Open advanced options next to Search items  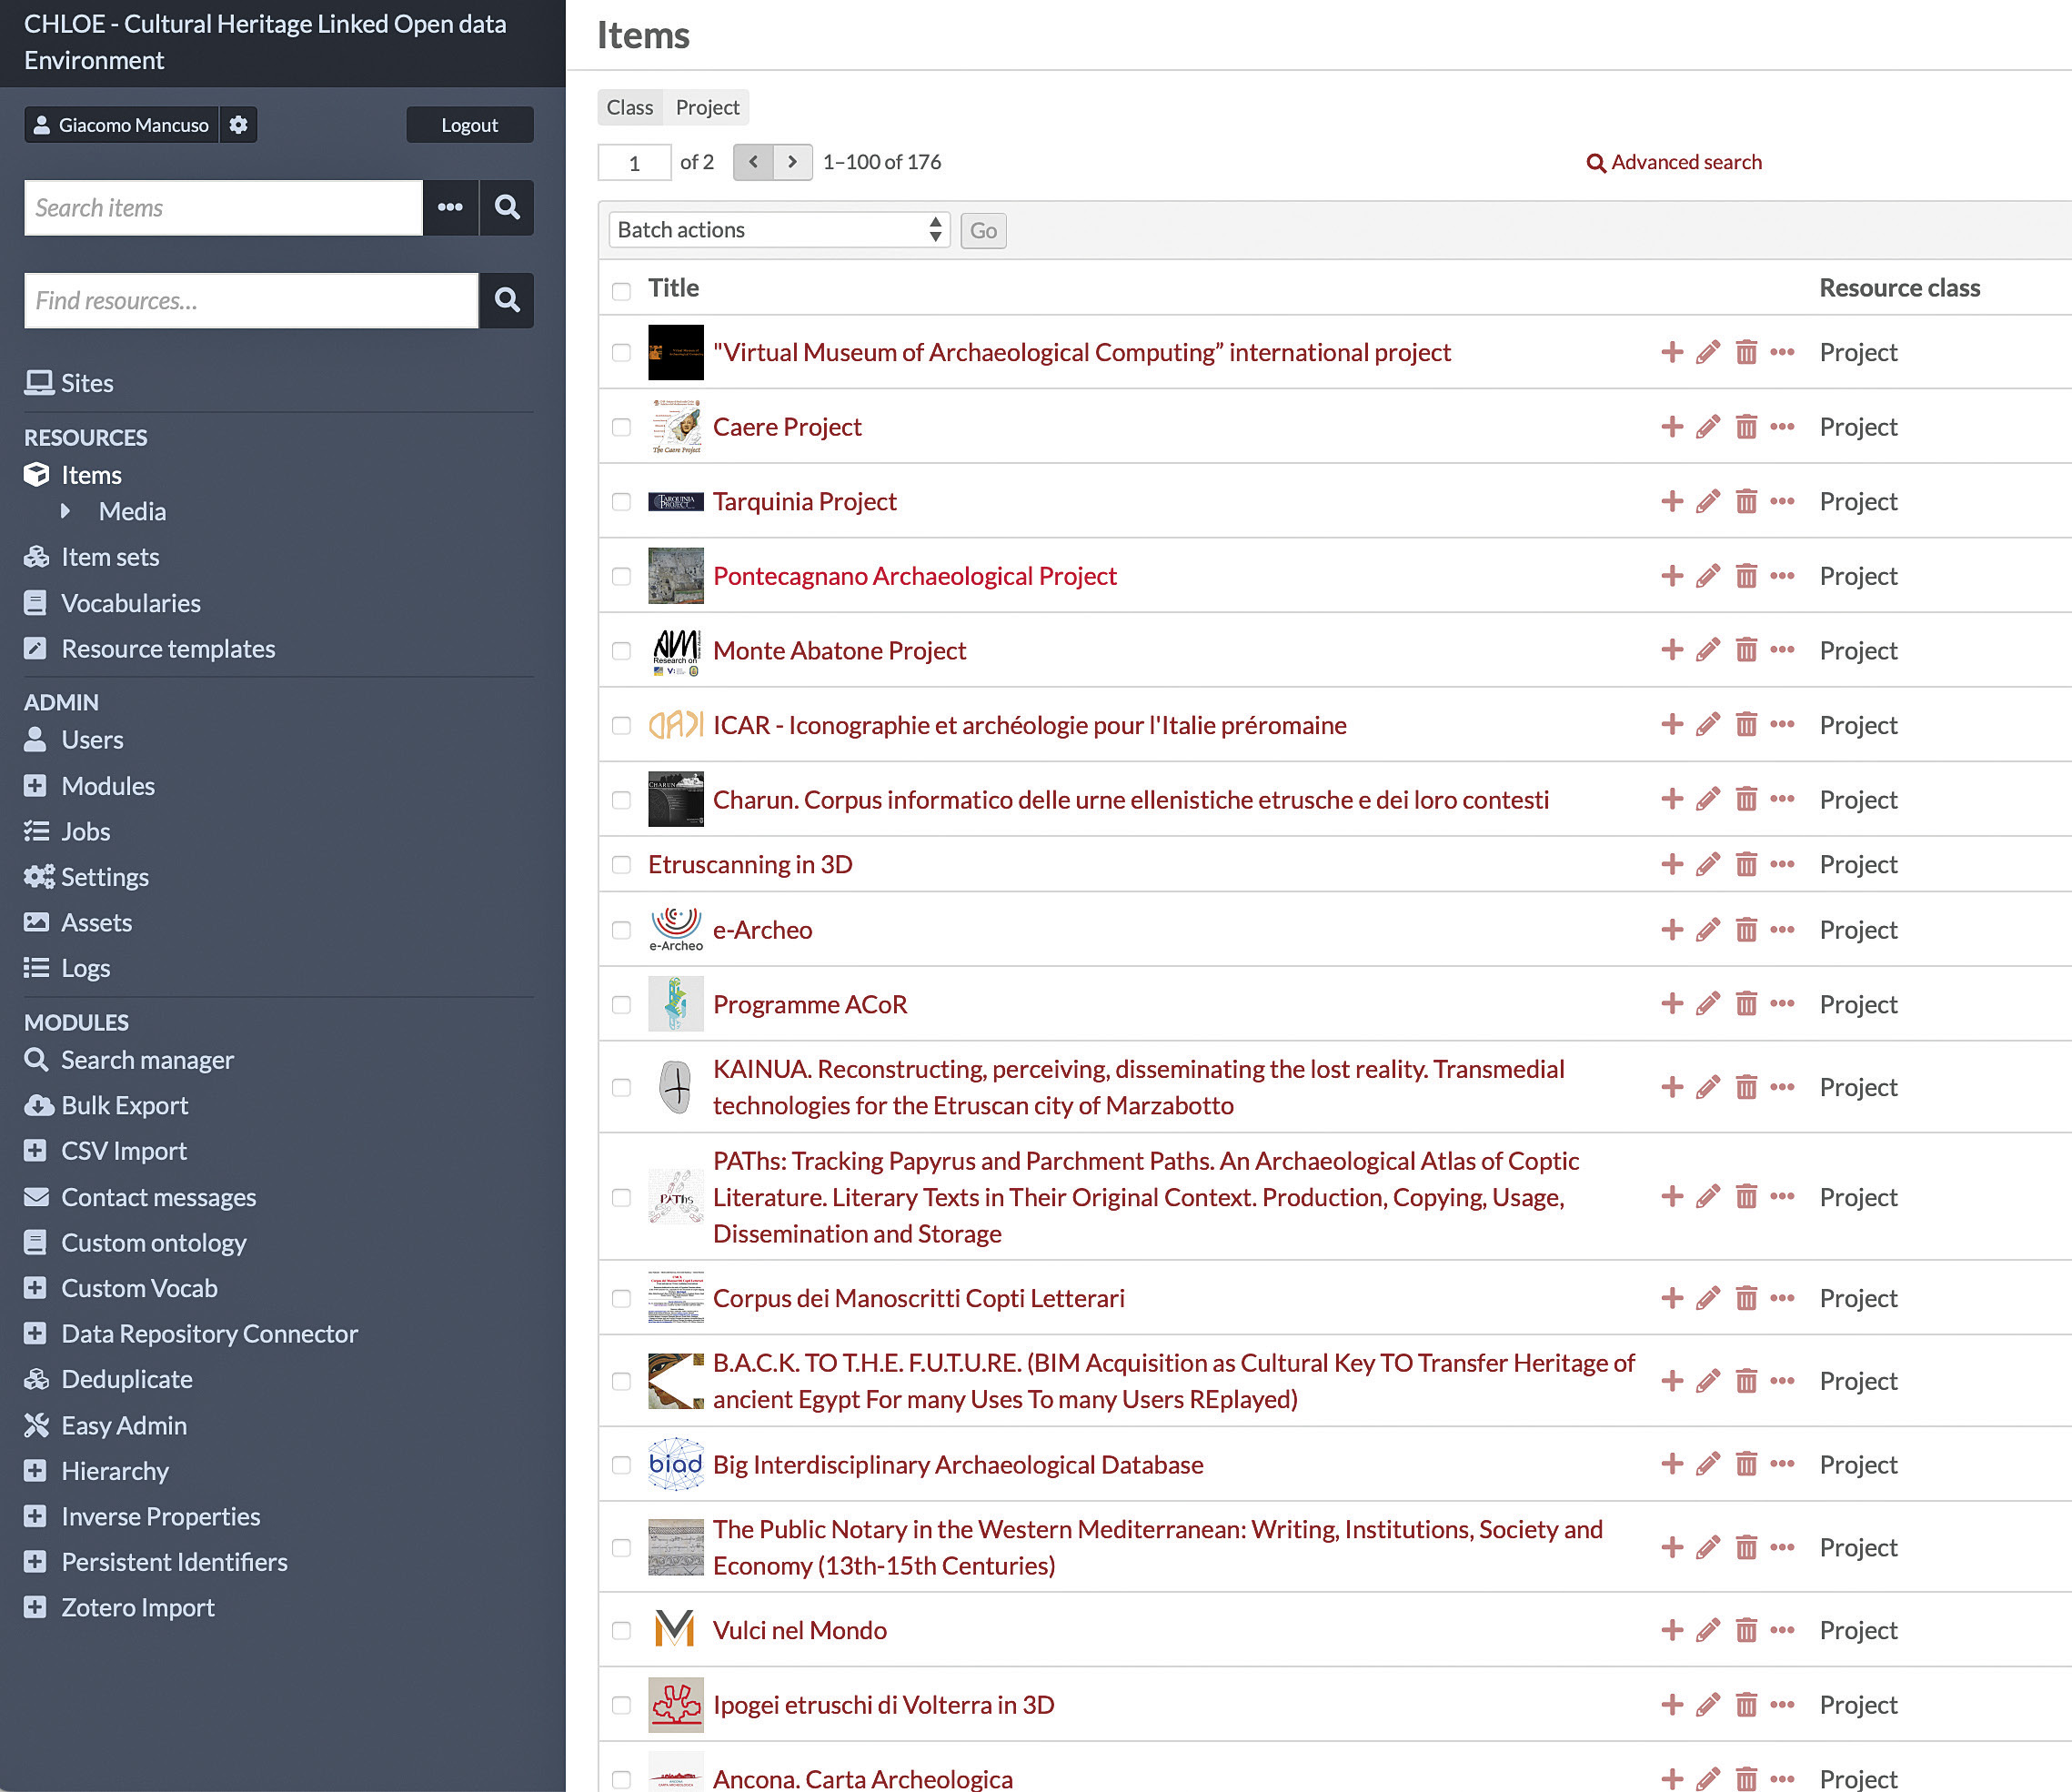tap(450, 208)
